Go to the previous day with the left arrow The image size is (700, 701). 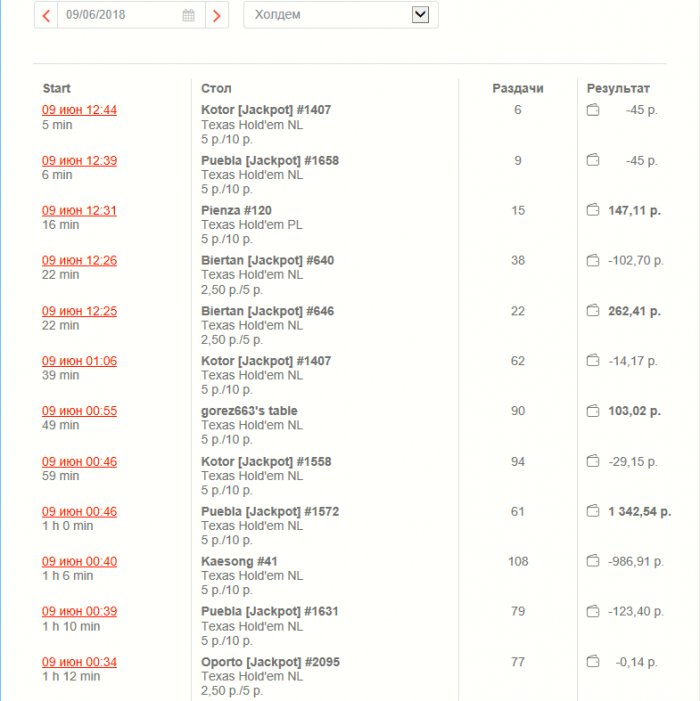pyautogui.click(x=46, y=15)
